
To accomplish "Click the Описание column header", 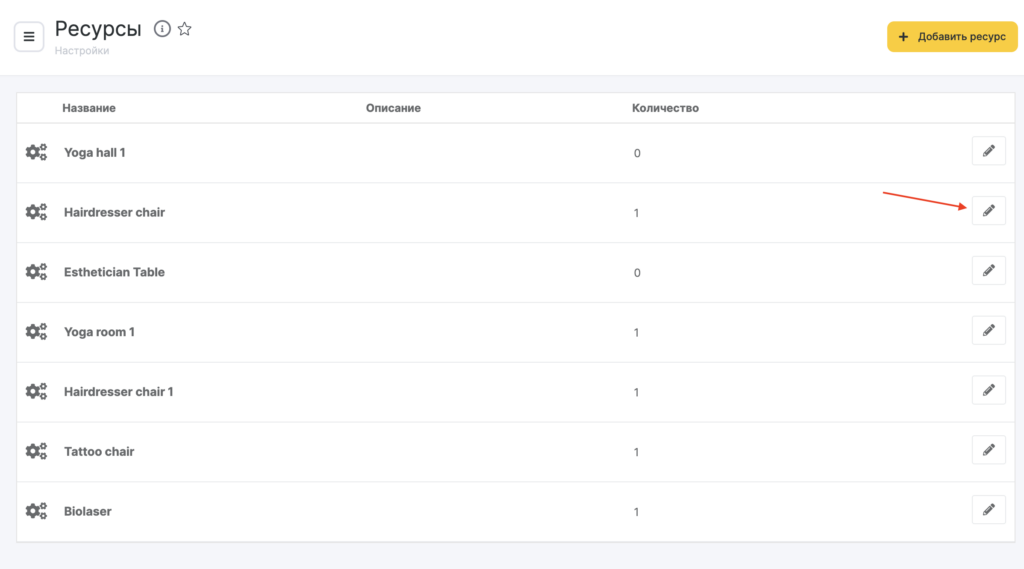I will point(393,108).
